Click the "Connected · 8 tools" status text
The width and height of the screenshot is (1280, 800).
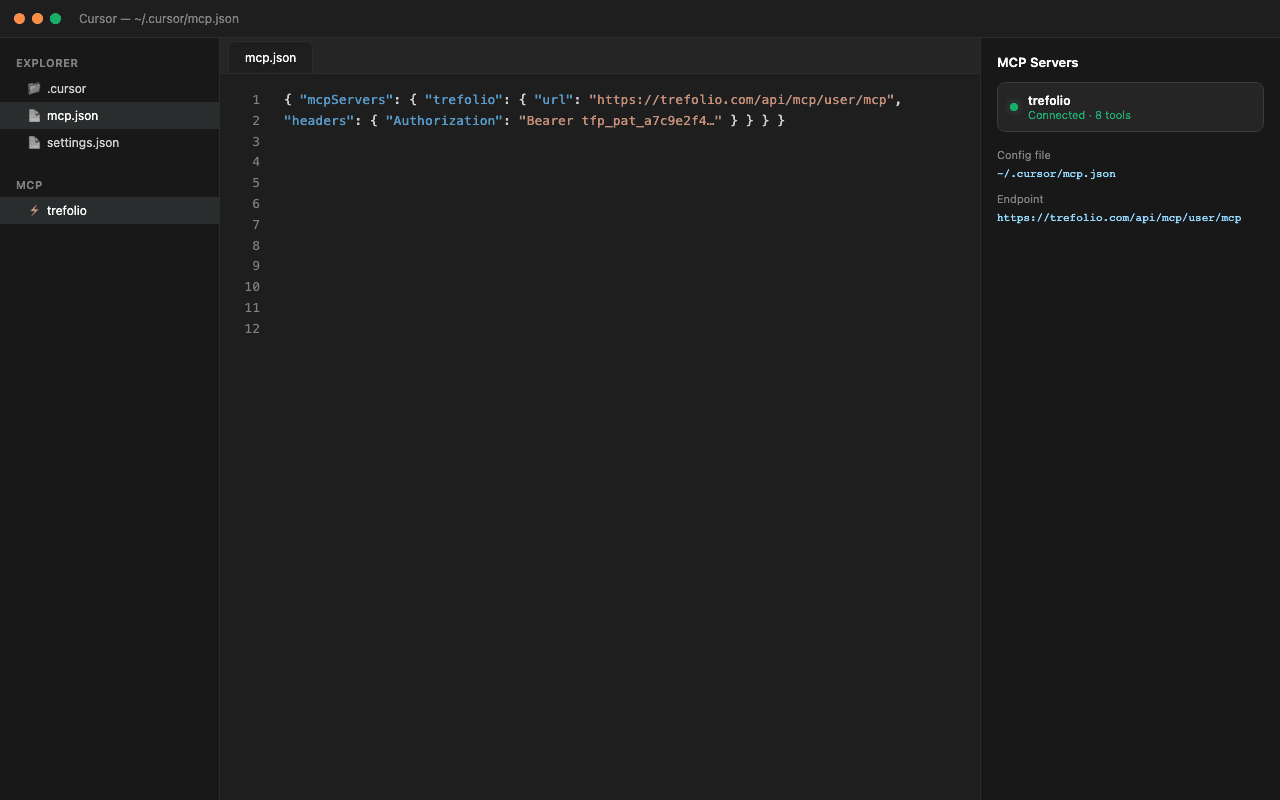point(1079,116)
